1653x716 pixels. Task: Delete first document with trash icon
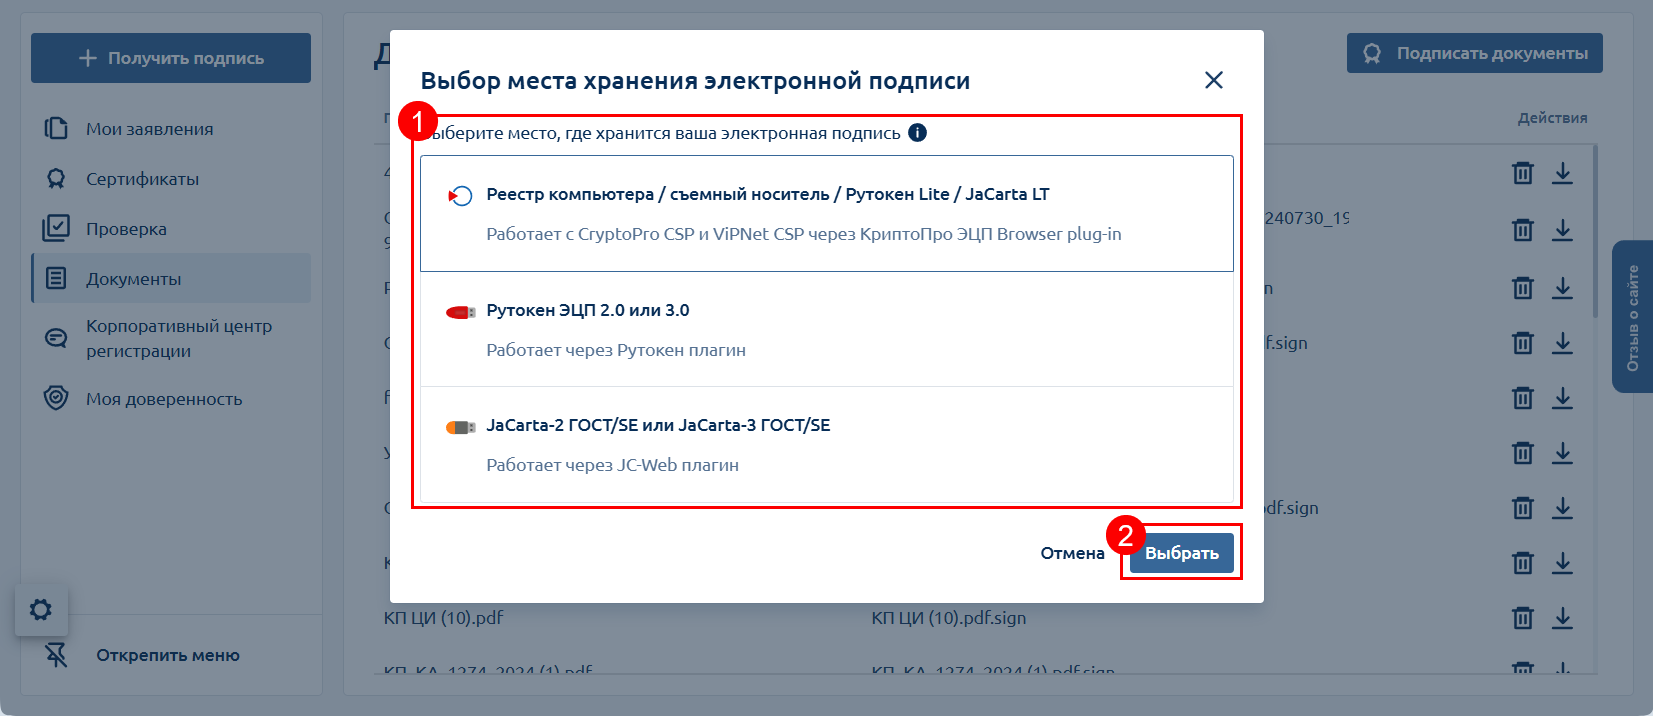pos(1522,173)
